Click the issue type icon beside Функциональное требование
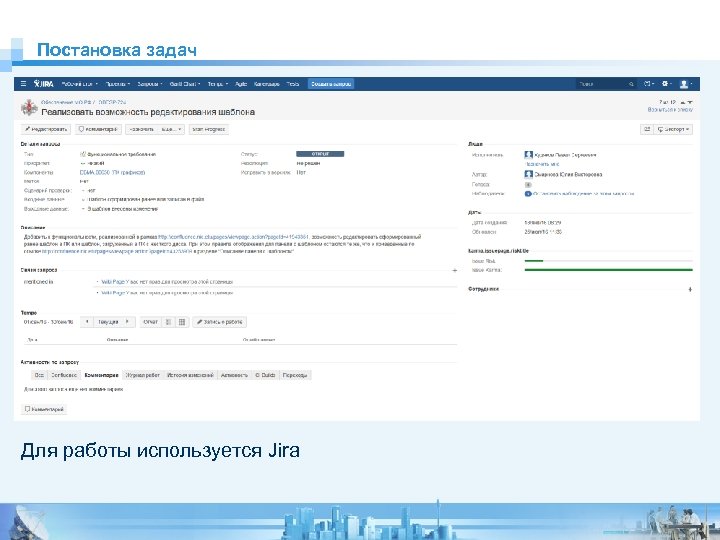This screenshot has height=540, width=720. click(83, 154)
